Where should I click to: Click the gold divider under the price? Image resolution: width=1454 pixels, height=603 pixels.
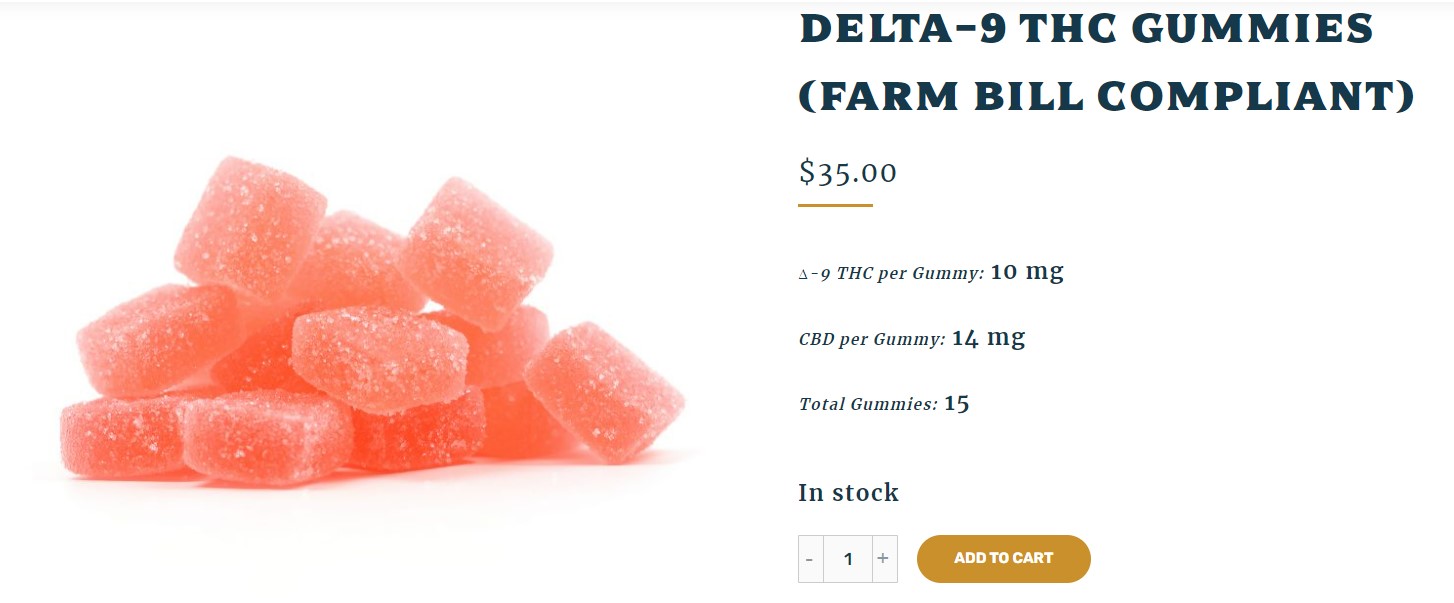[835, 206]
